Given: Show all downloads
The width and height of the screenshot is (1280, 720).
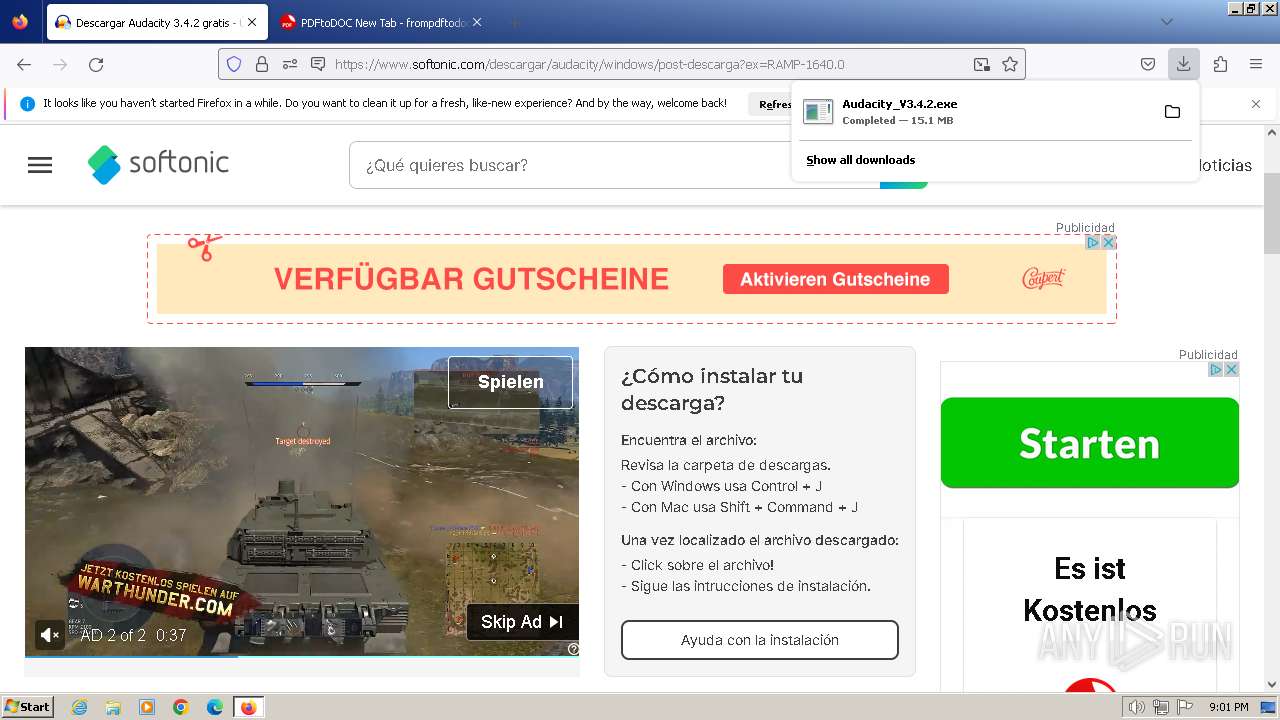Looking at the screenshot, I should point(861,160).
